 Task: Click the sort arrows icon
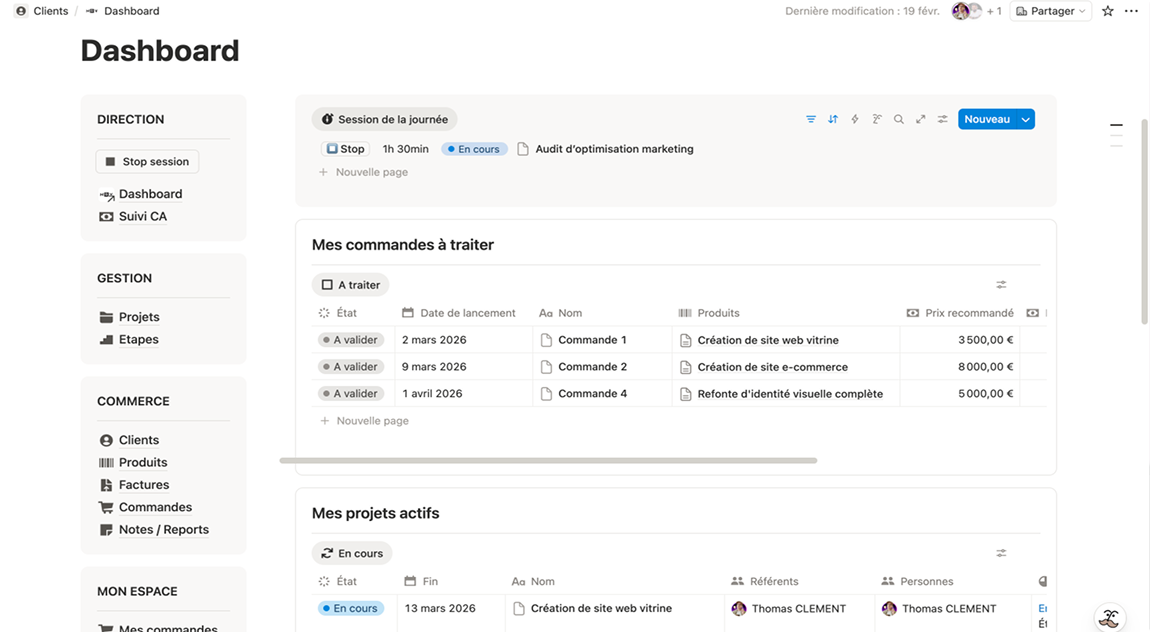click(x=832, y=119)
